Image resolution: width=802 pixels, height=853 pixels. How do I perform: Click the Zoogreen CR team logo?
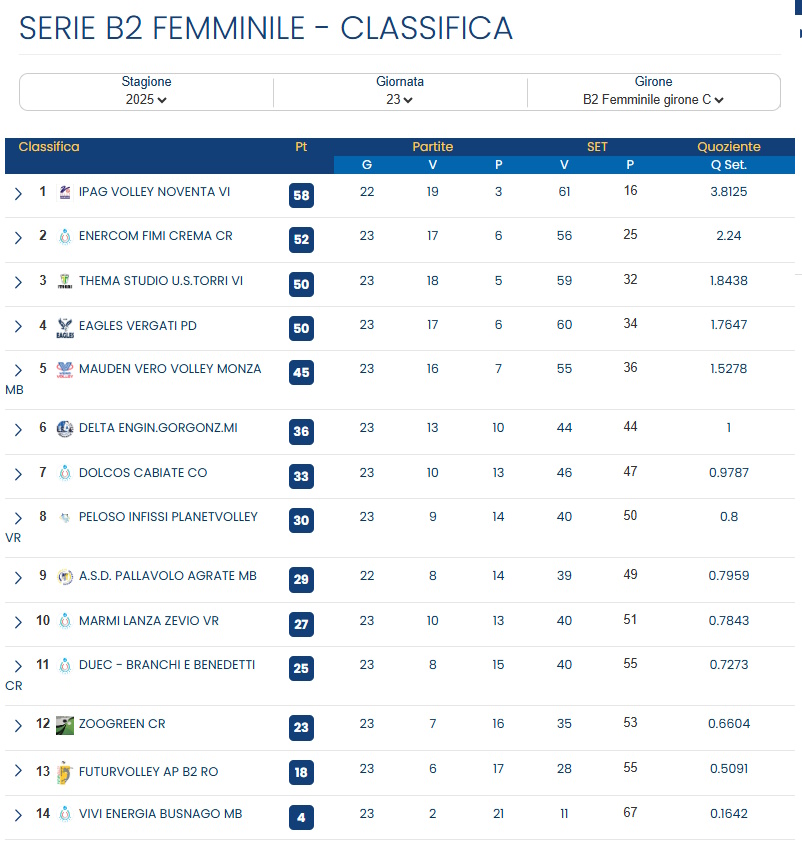[65, 725]
